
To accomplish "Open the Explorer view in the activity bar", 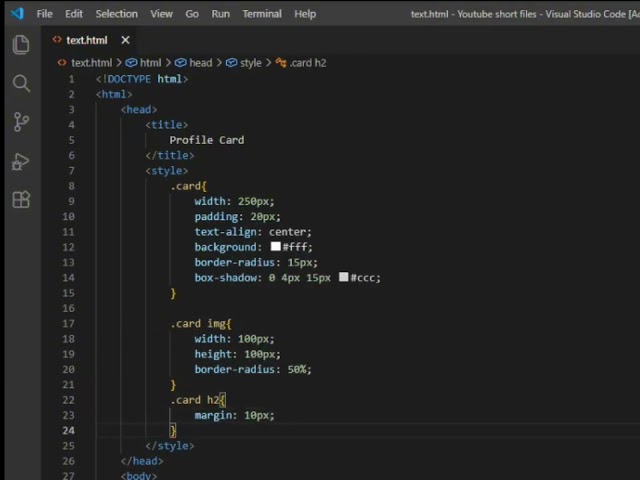I will tap(21, 44).
